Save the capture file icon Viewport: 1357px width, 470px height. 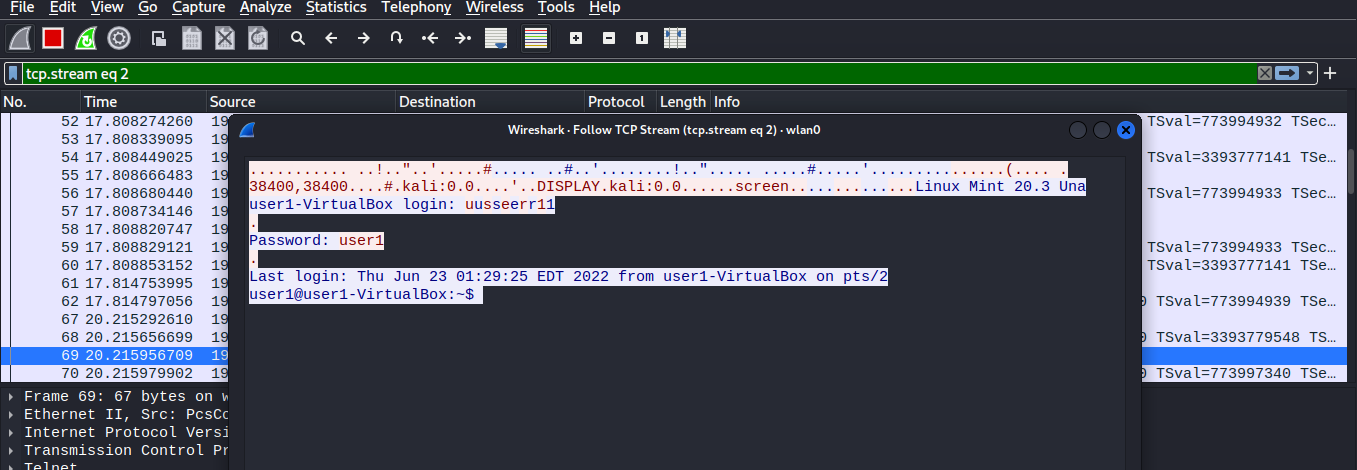point(192,38)
